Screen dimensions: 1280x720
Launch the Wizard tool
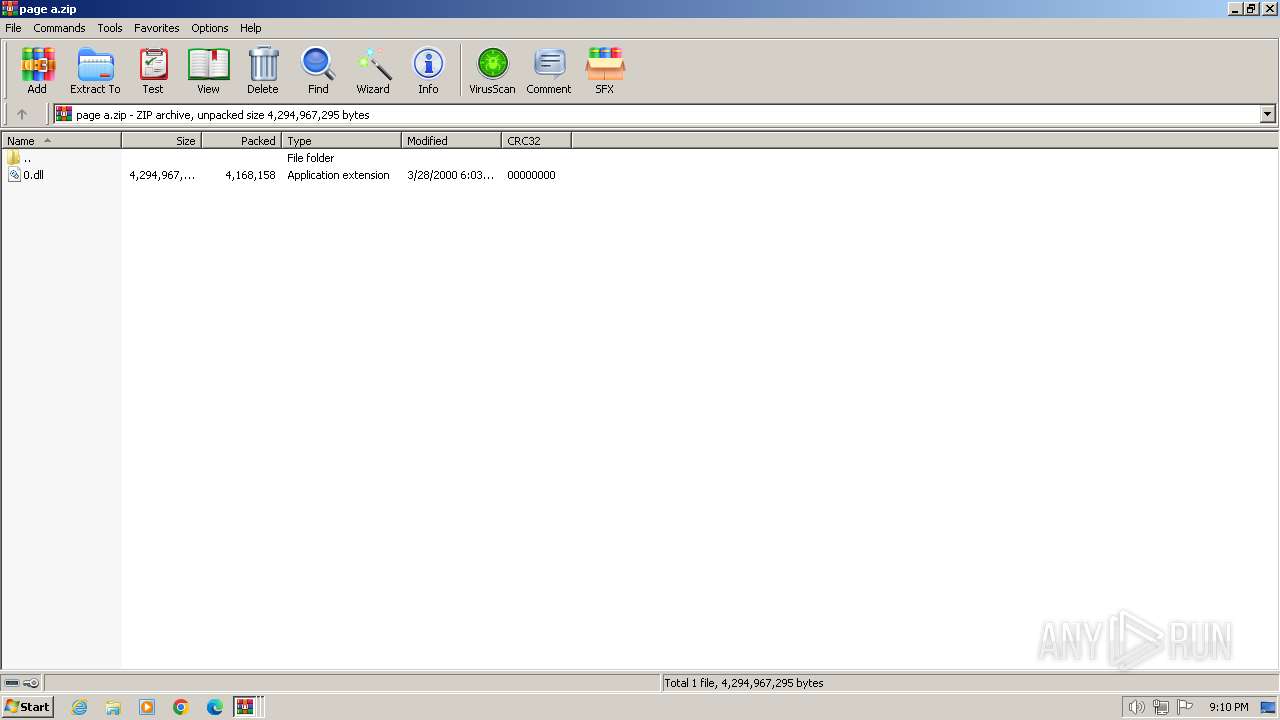coord(373,71)
